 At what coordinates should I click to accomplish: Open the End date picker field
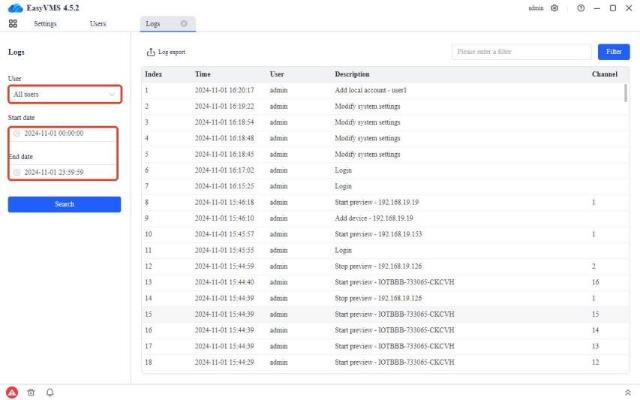(64, 171)
